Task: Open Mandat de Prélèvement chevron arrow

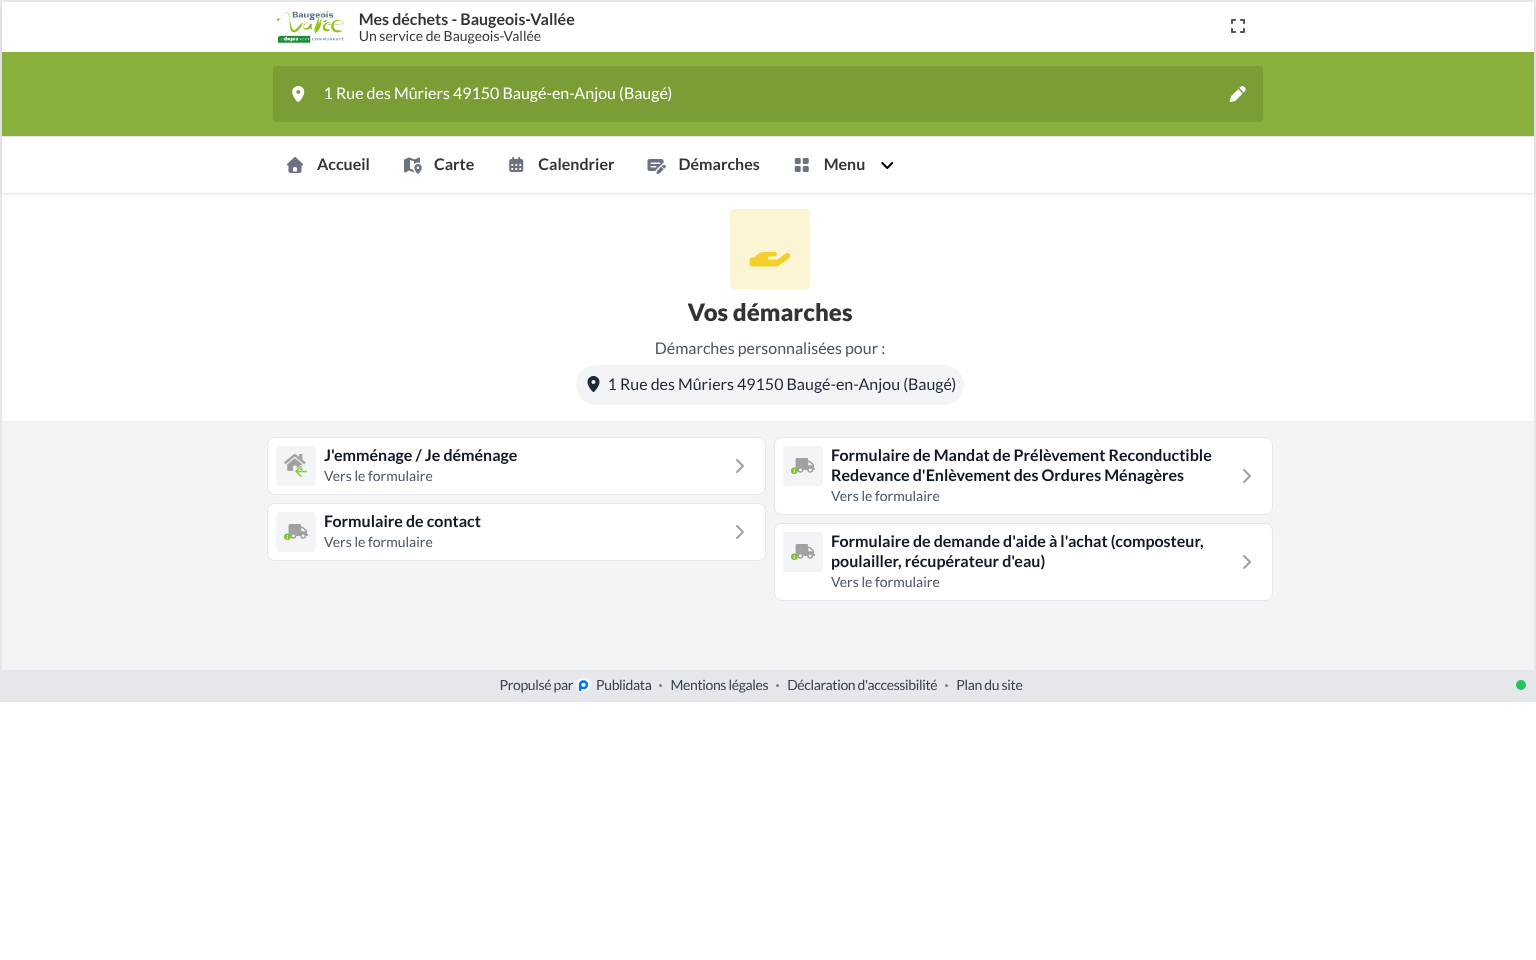Action: pos(1247,476)
